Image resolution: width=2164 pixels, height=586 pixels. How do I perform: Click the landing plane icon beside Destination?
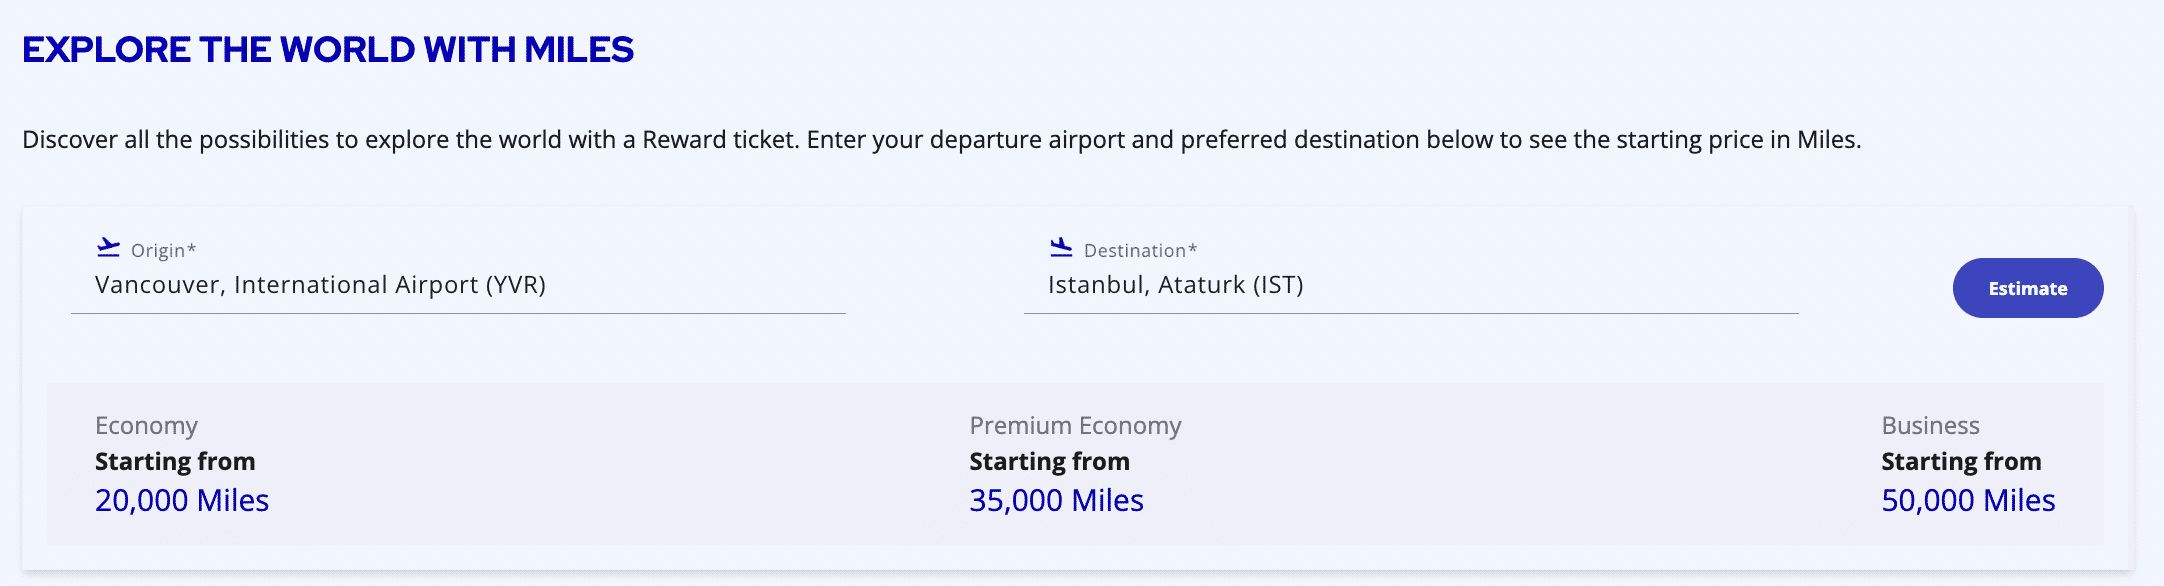[1061, 247]
